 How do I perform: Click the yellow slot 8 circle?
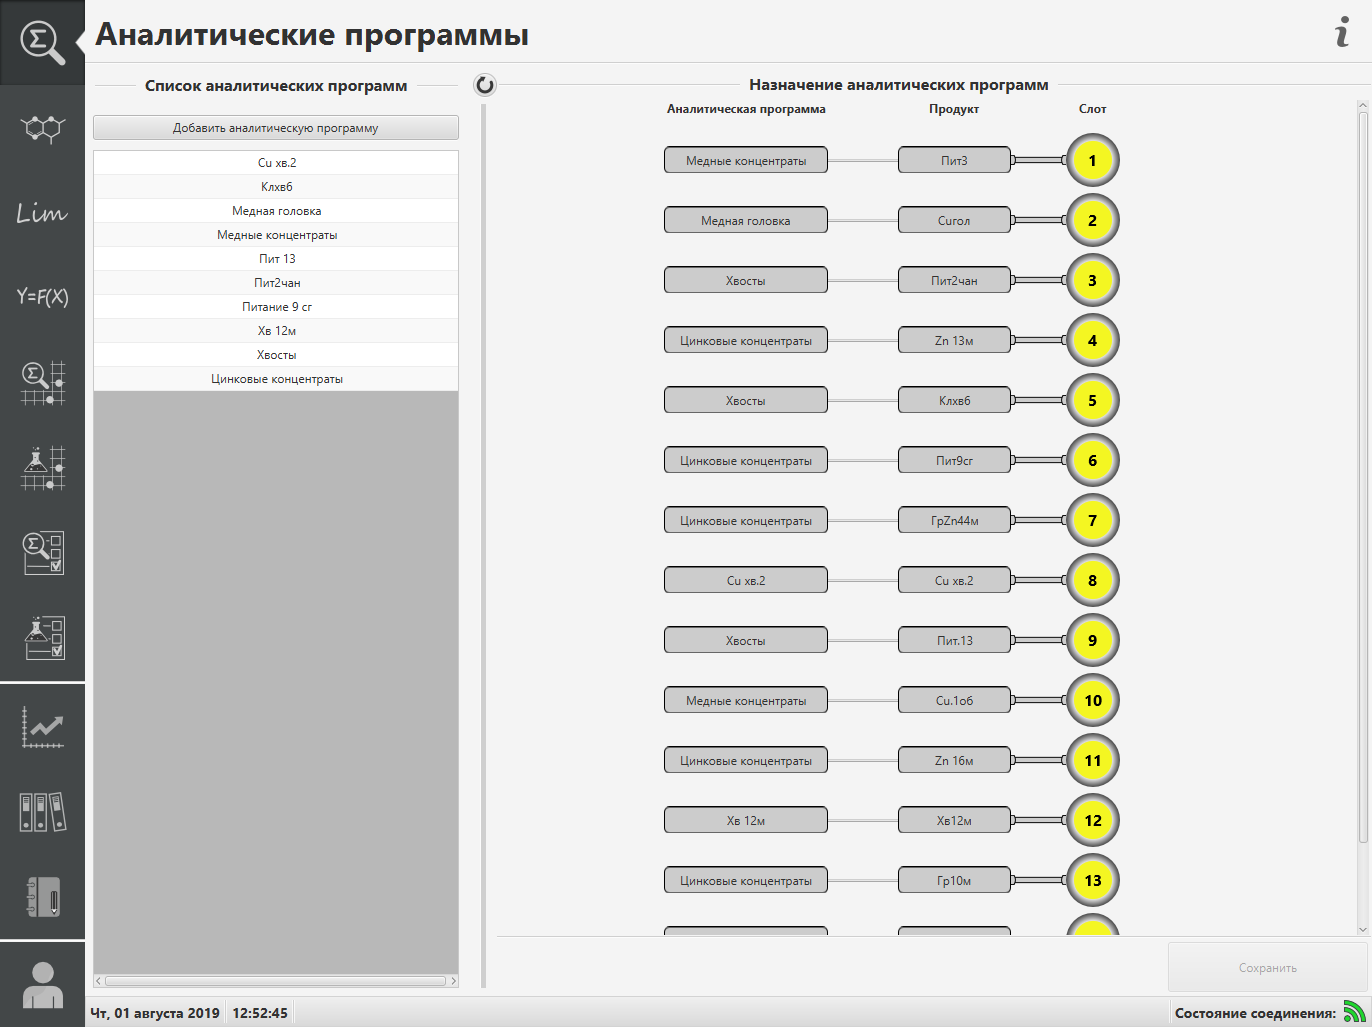(1092, 581)
